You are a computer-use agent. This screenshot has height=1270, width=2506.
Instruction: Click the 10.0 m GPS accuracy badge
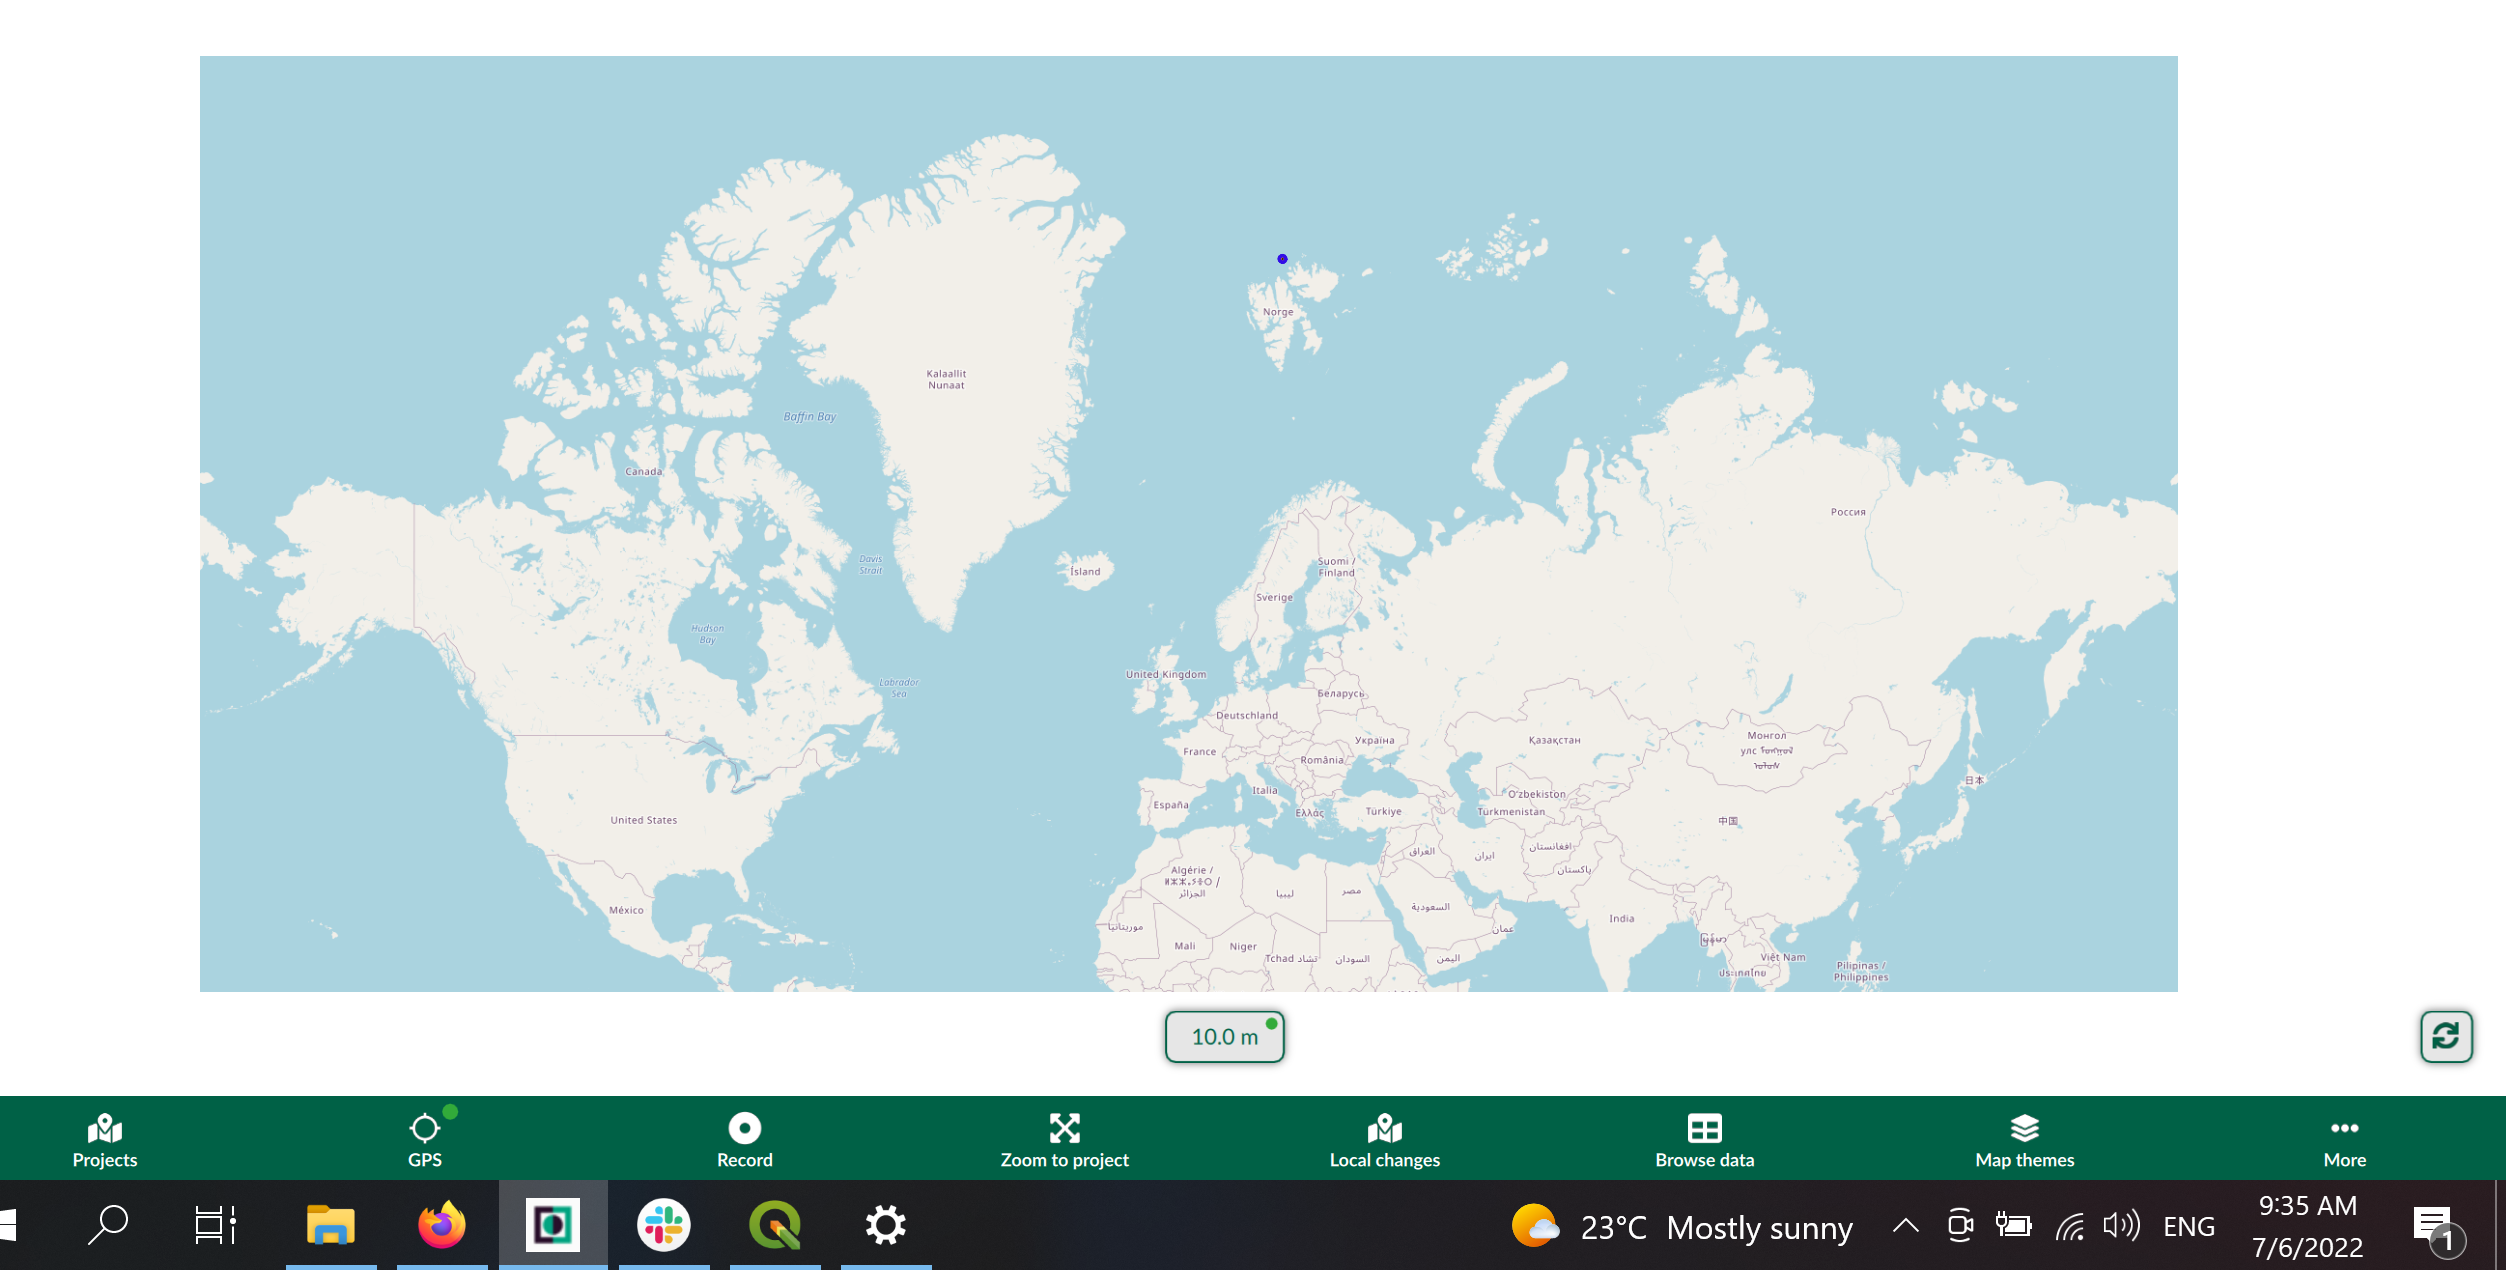(1224, 1037)
